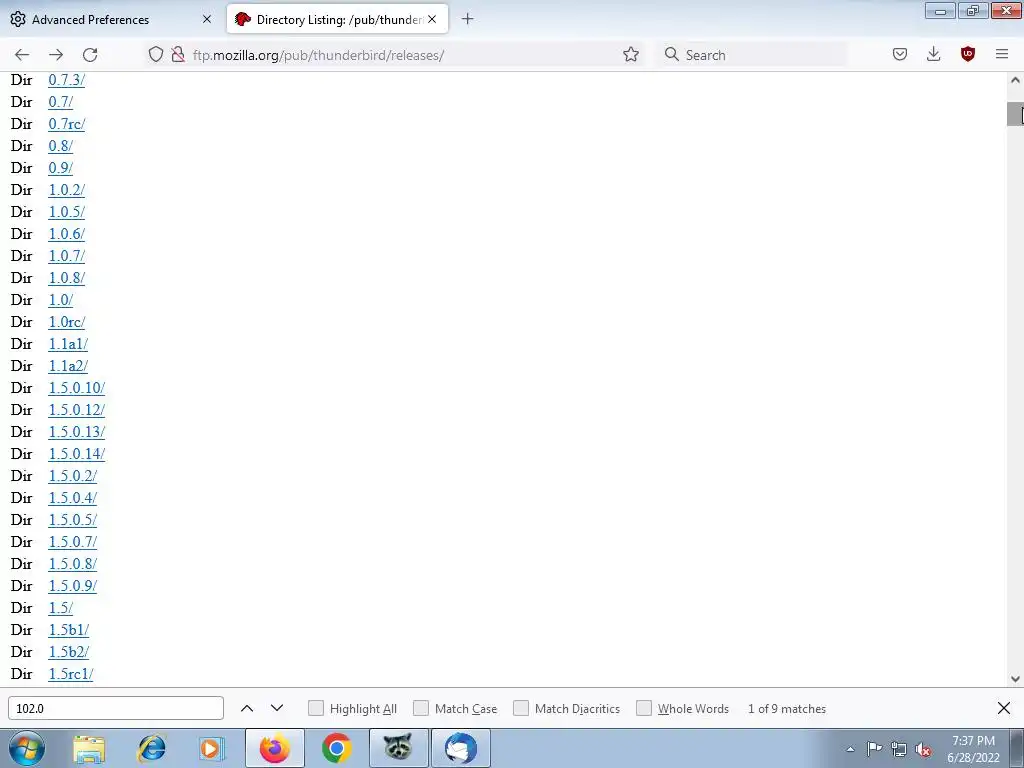Go forward one page
Viewport: 1024px width, 768px height.
pos(56,55)
